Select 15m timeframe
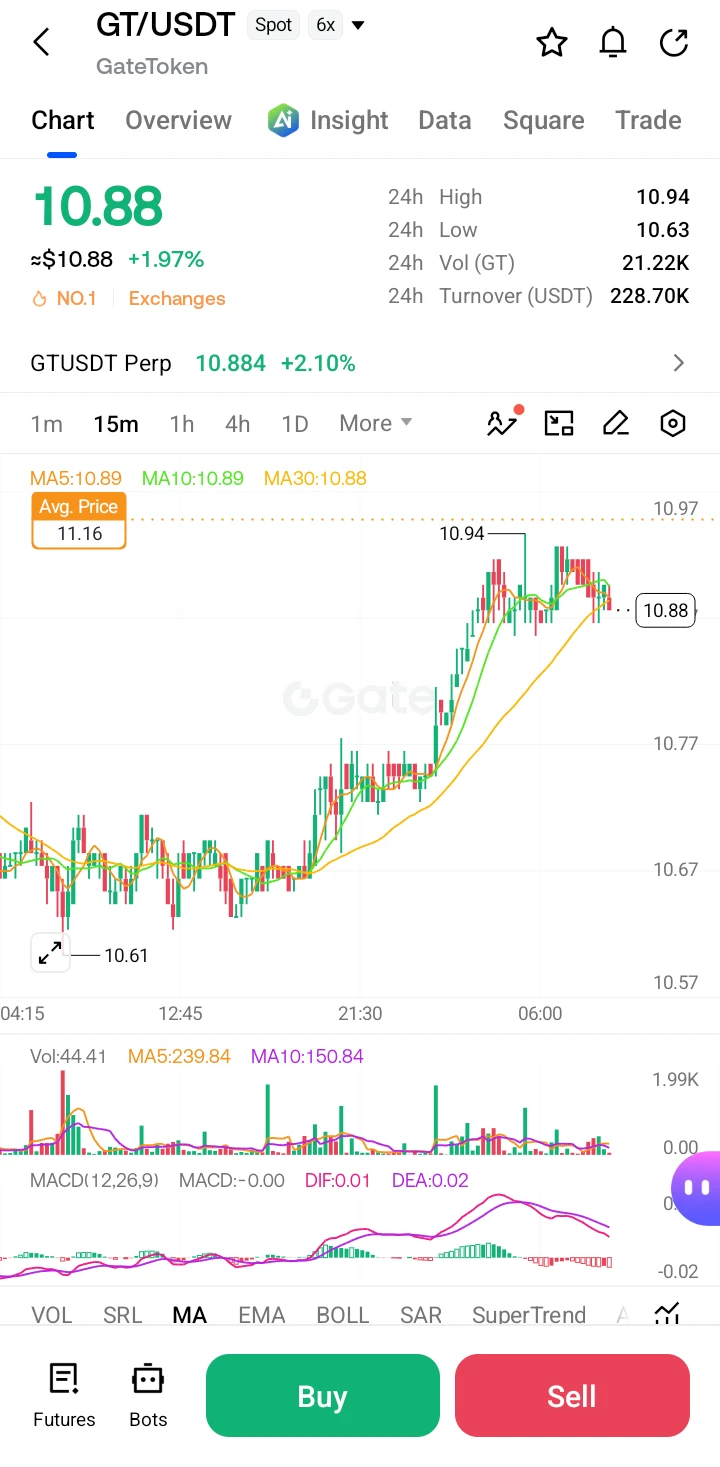The image size is (720, 1467). [x=116, y=423]
